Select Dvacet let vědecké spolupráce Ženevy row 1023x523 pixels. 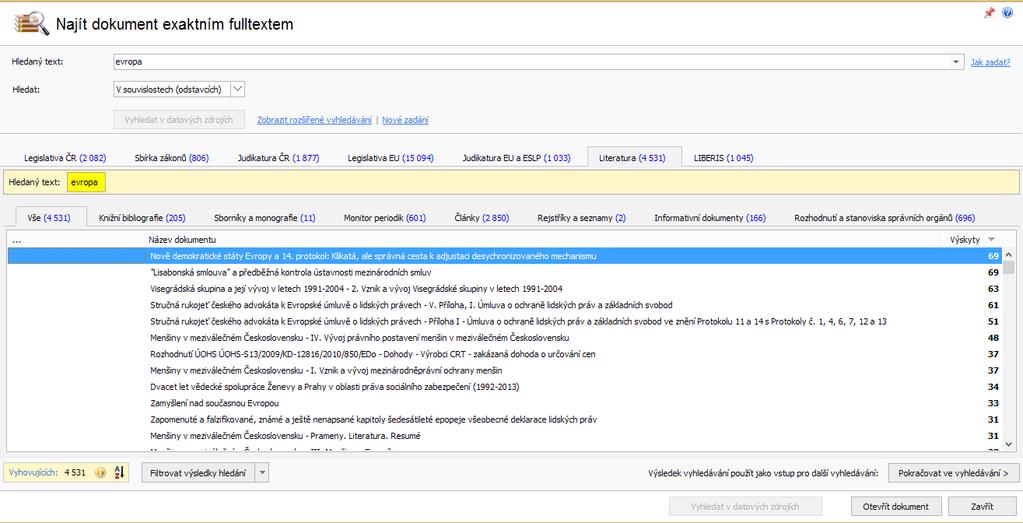click(x=505, y=387)
